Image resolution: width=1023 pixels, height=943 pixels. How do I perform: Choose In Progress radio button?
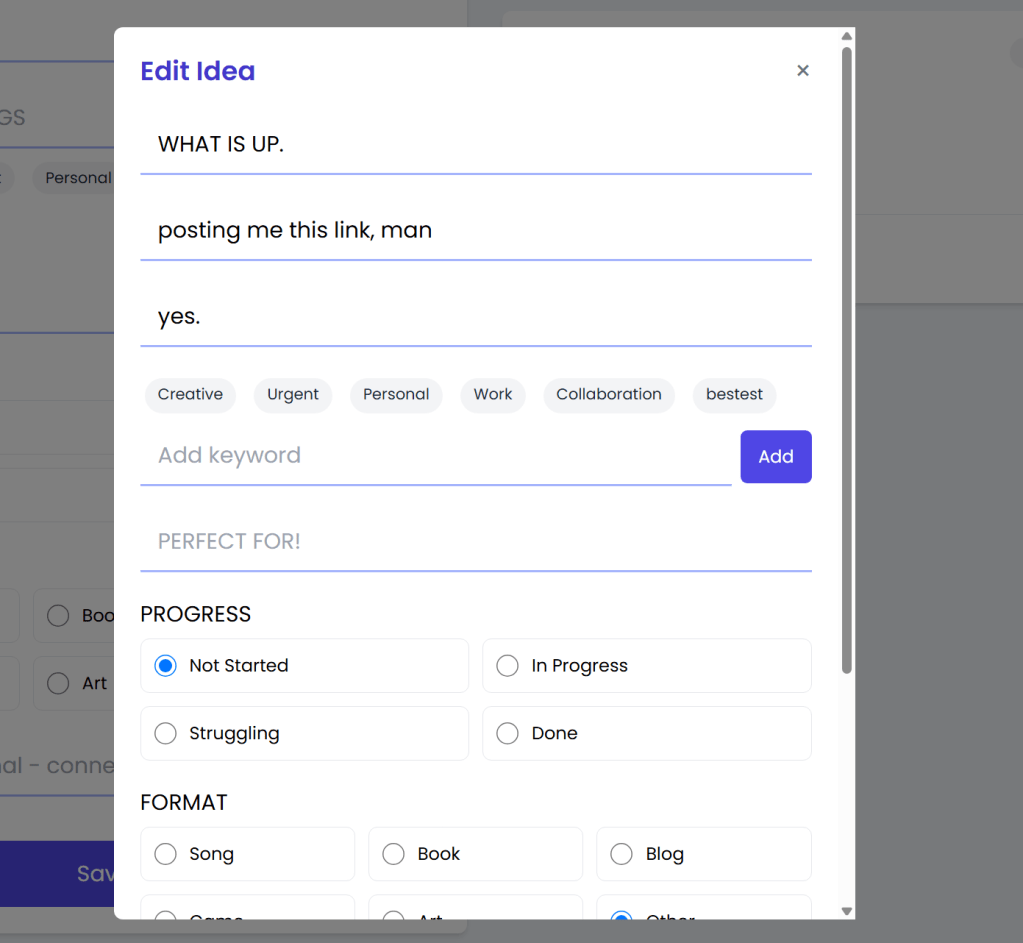tap(508, 666)
